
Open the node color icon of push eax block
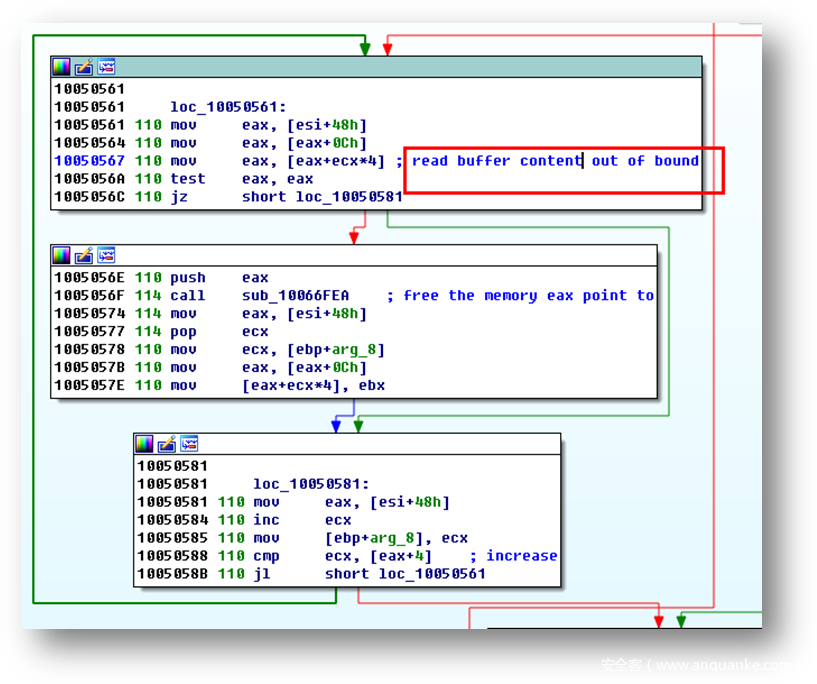click(x=61, y=255)
